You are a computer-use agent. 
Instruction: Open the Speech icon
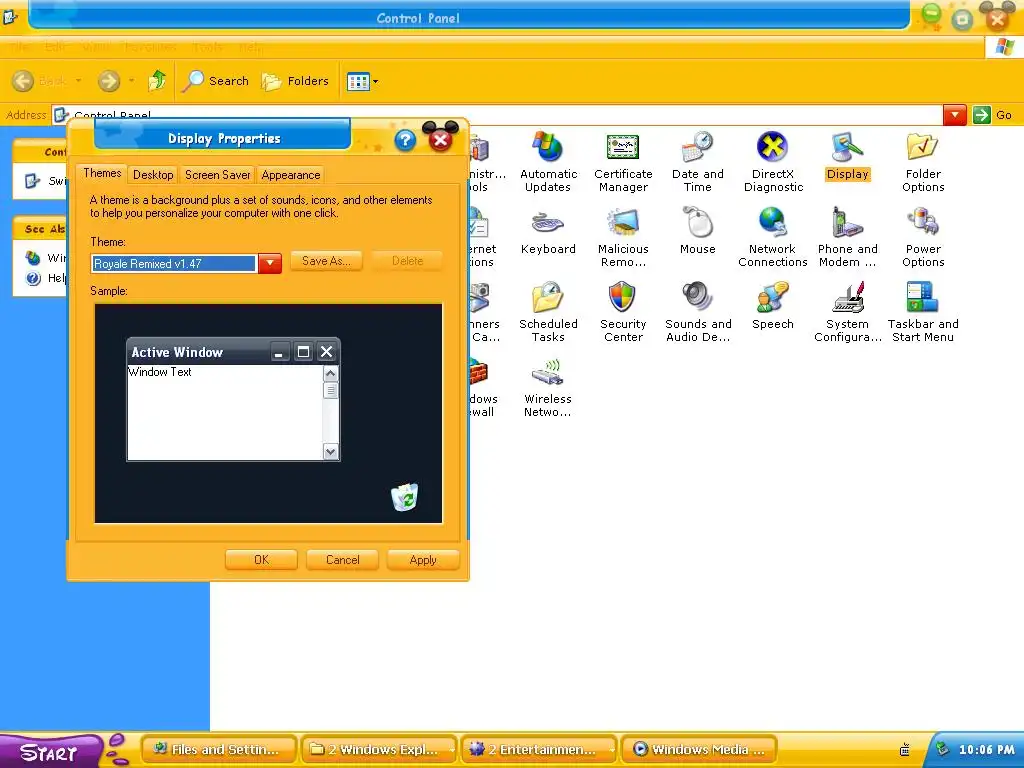click(773, 306)
